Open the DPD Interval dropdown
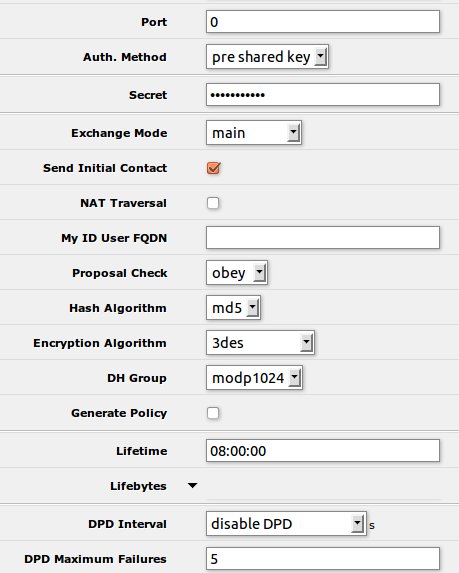Image resolution: width=459 pixels, height=573 pixels. [286, 524]
